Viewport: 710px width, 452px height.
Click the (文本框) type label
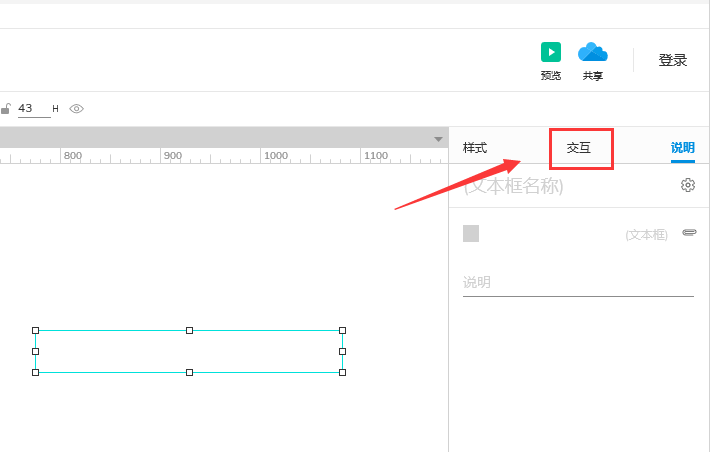pos(646,235)
